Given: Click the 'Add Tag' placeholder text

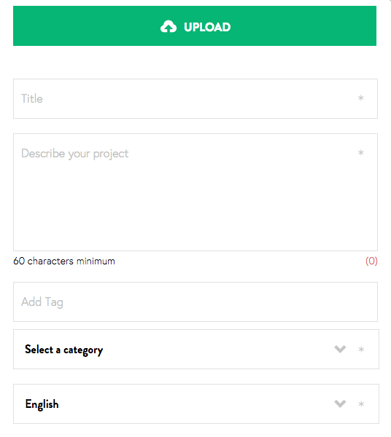Looking at the screenshot, I should click(42, 302).
